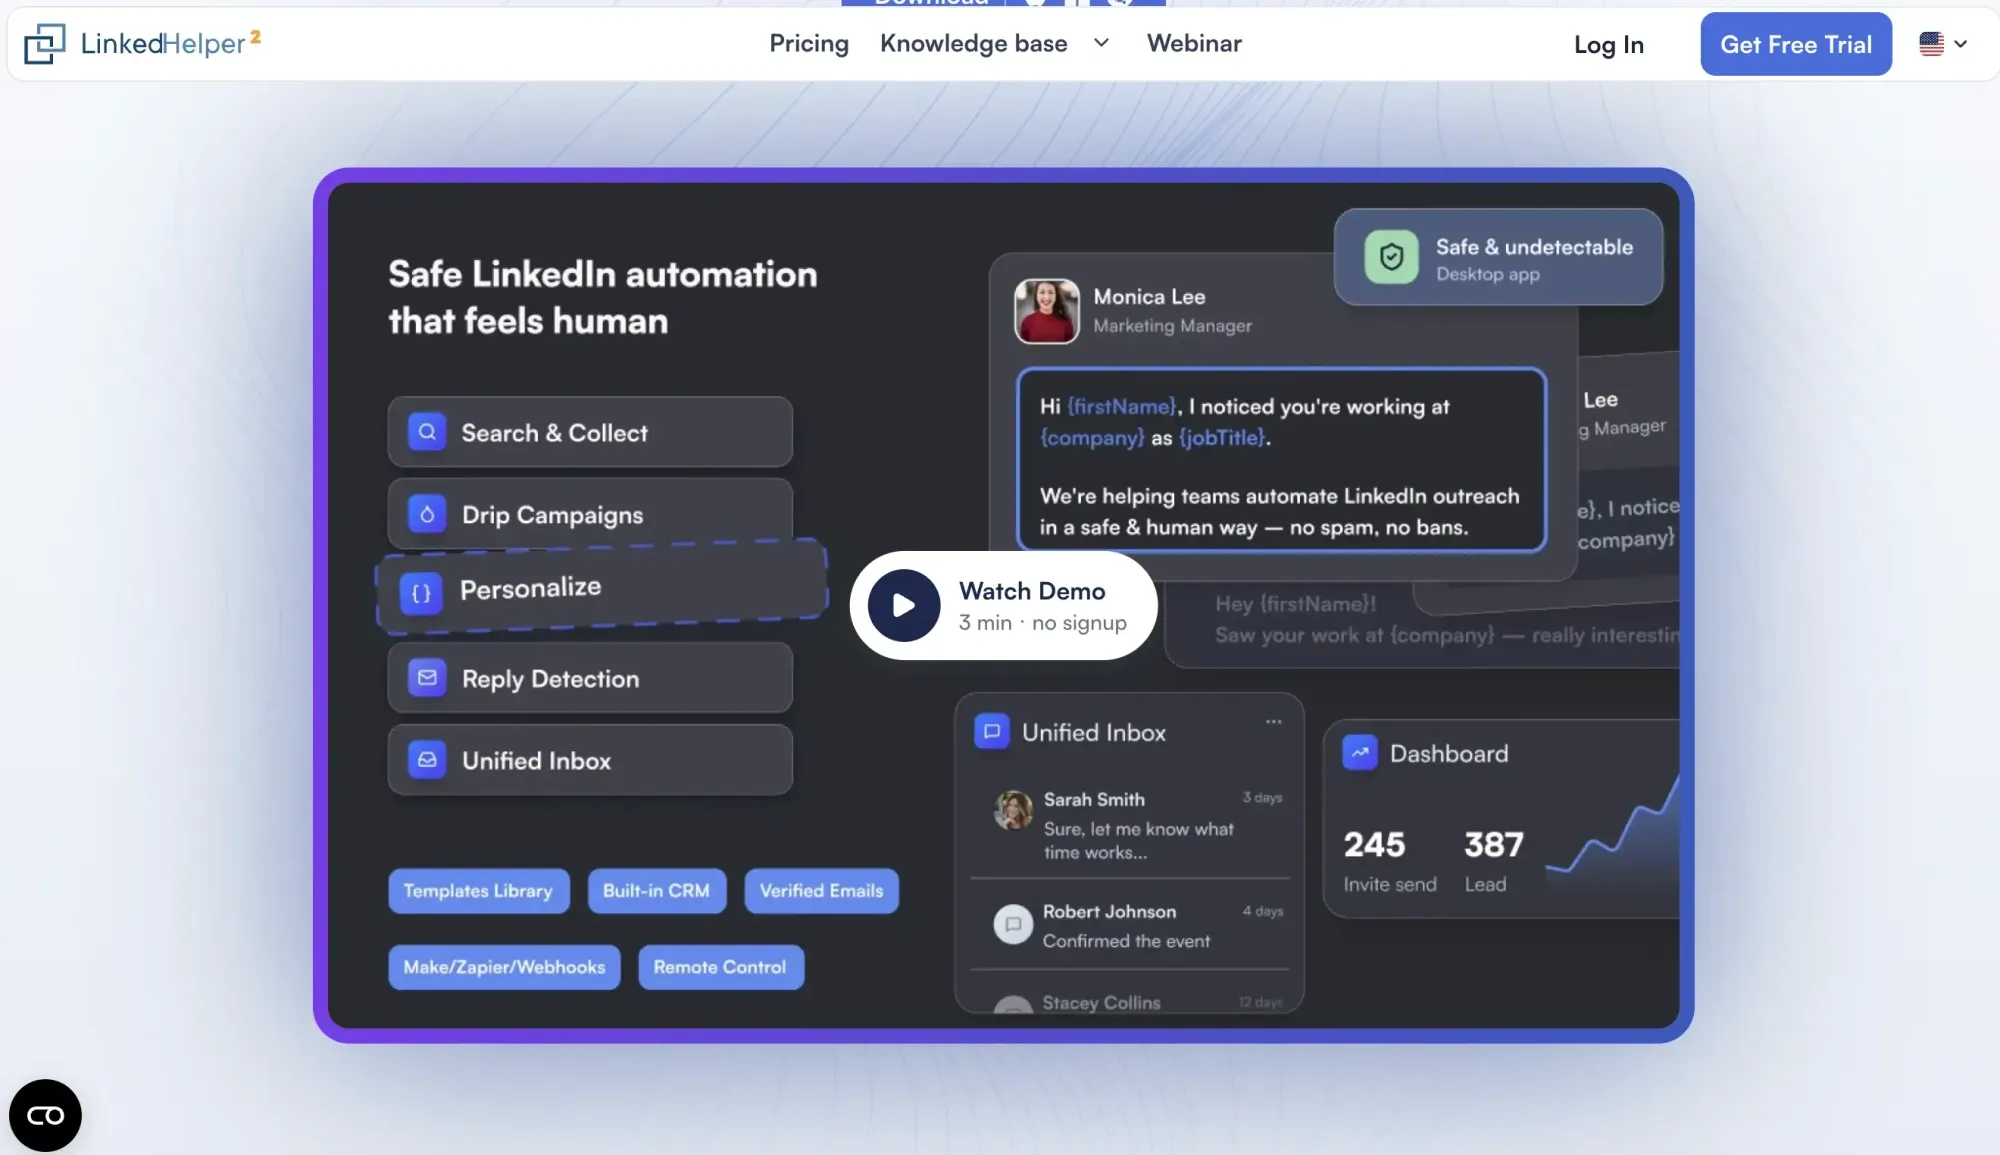Screen dimensions: 2000x1155
Task: Select the Drip Campaigns feature tab
Action: coord(590,514)
